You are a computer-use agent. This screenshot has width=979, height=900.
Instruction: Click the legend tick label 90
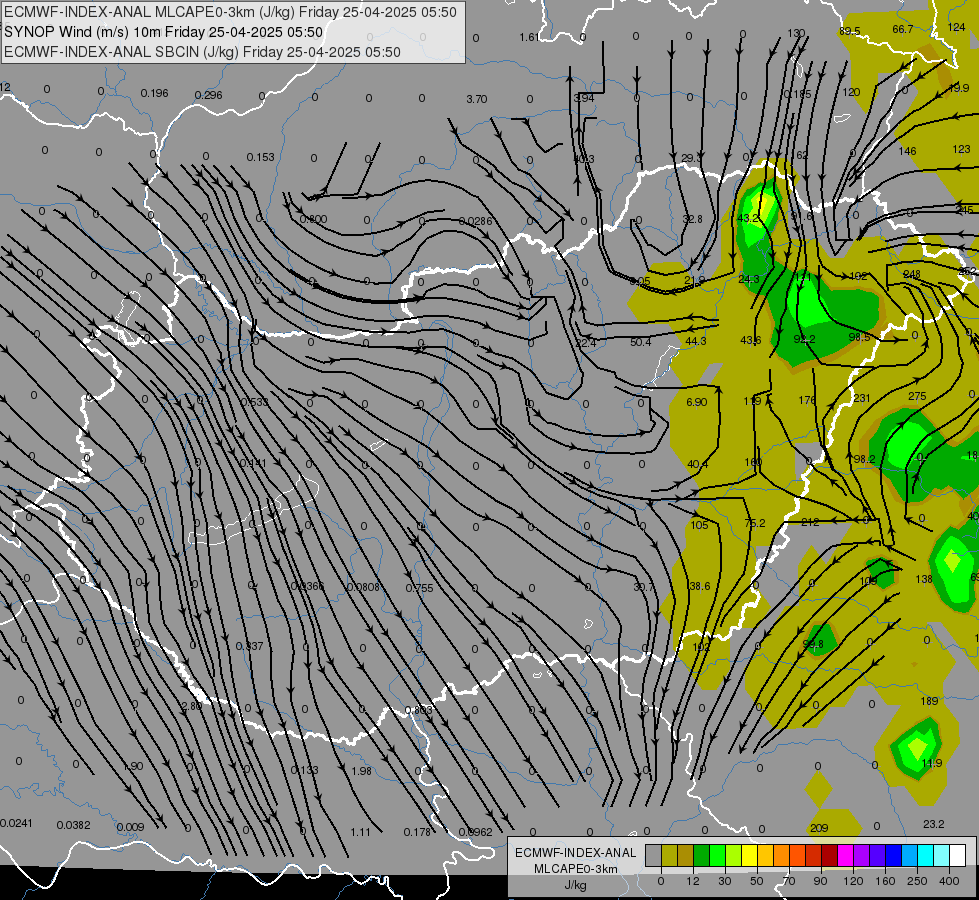[x=820, y=881]
